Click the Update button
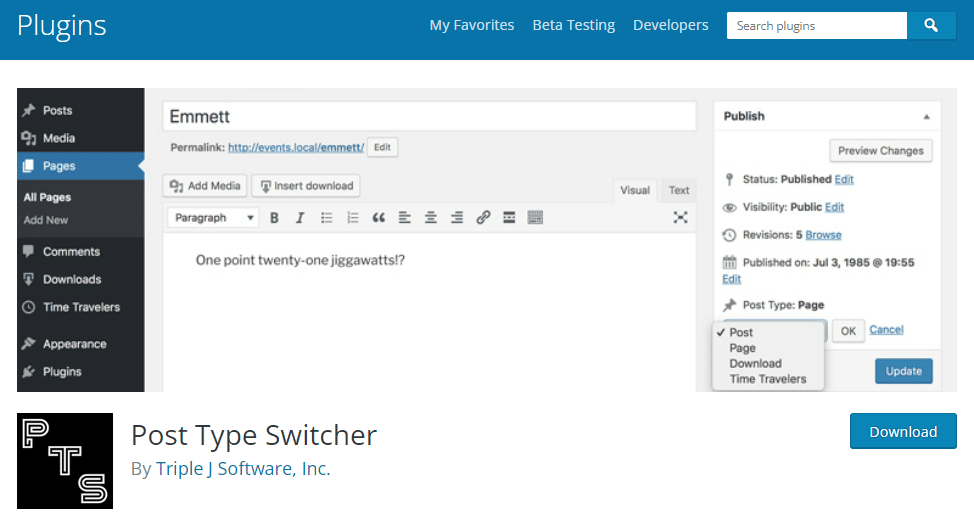Image resolution: width=974 pixels, height=526 pixels. point(904,371)
